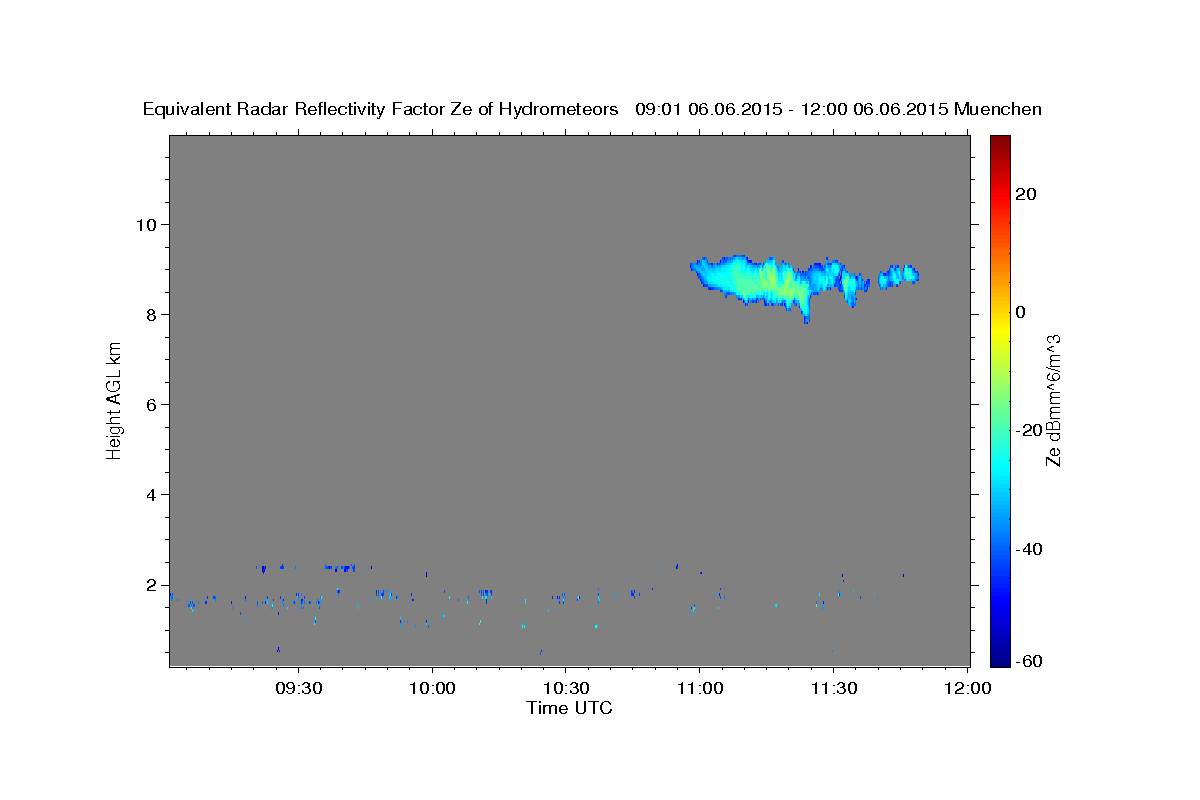The width and height of the screenshot is (1200, 800).
Task: Click the '10:00' time tick label
Action: (432, 688)
